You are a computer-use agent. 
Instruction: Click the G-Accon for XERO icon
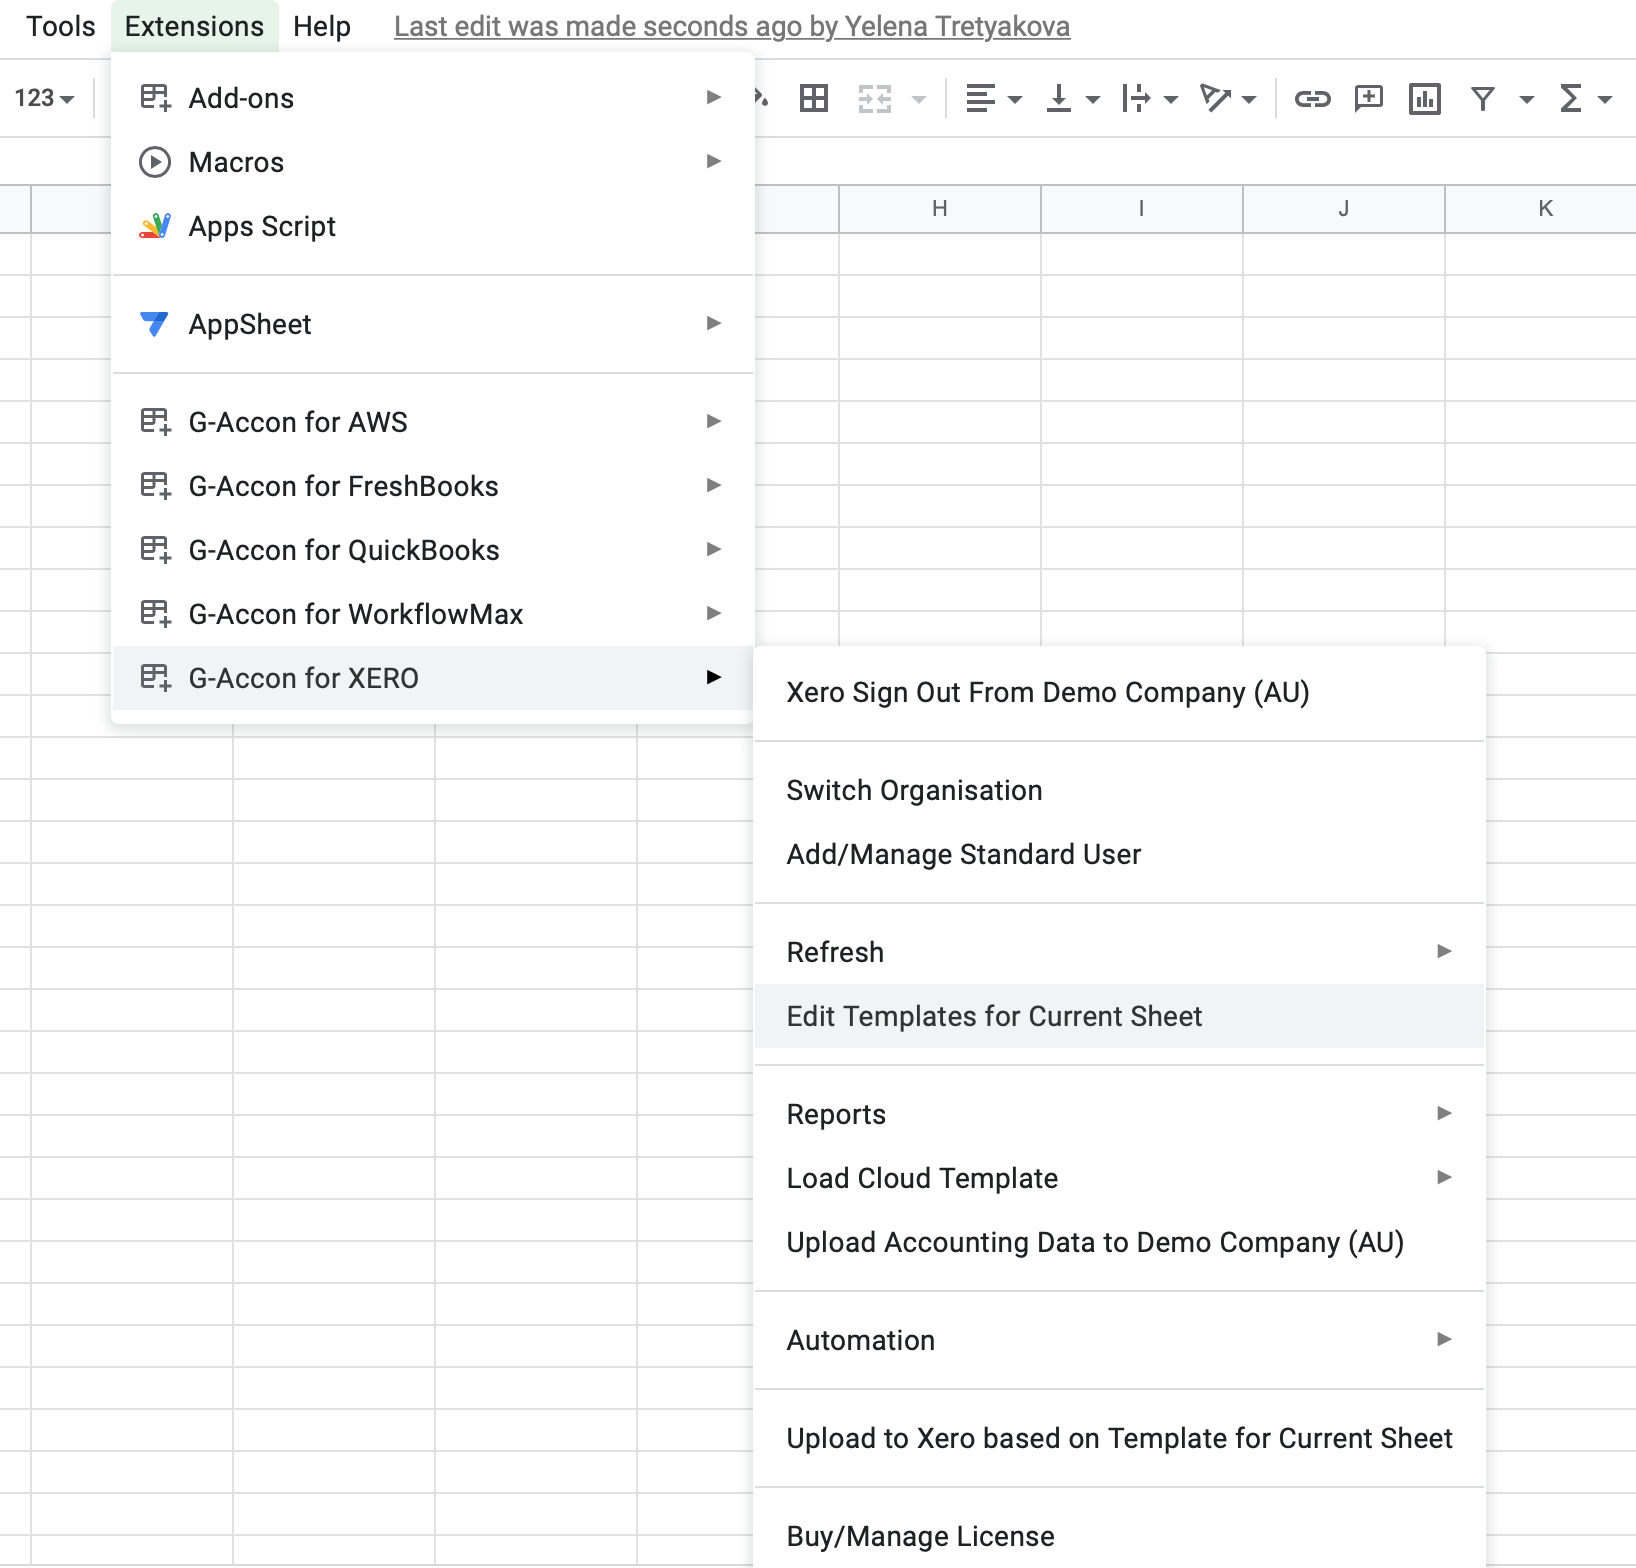(155, 678)
